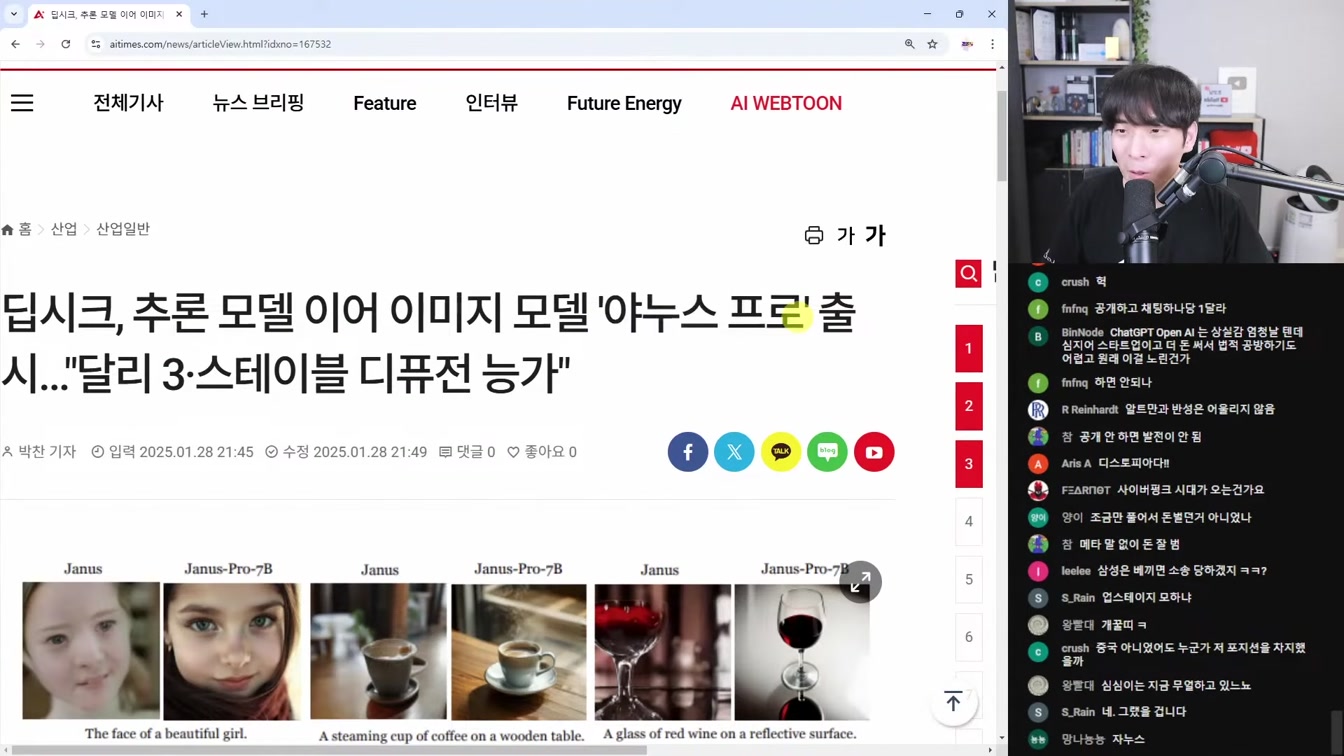
Task: Click chat user avatar for crush 헉
Action: pyautogui.click(x=1038, y=282)
